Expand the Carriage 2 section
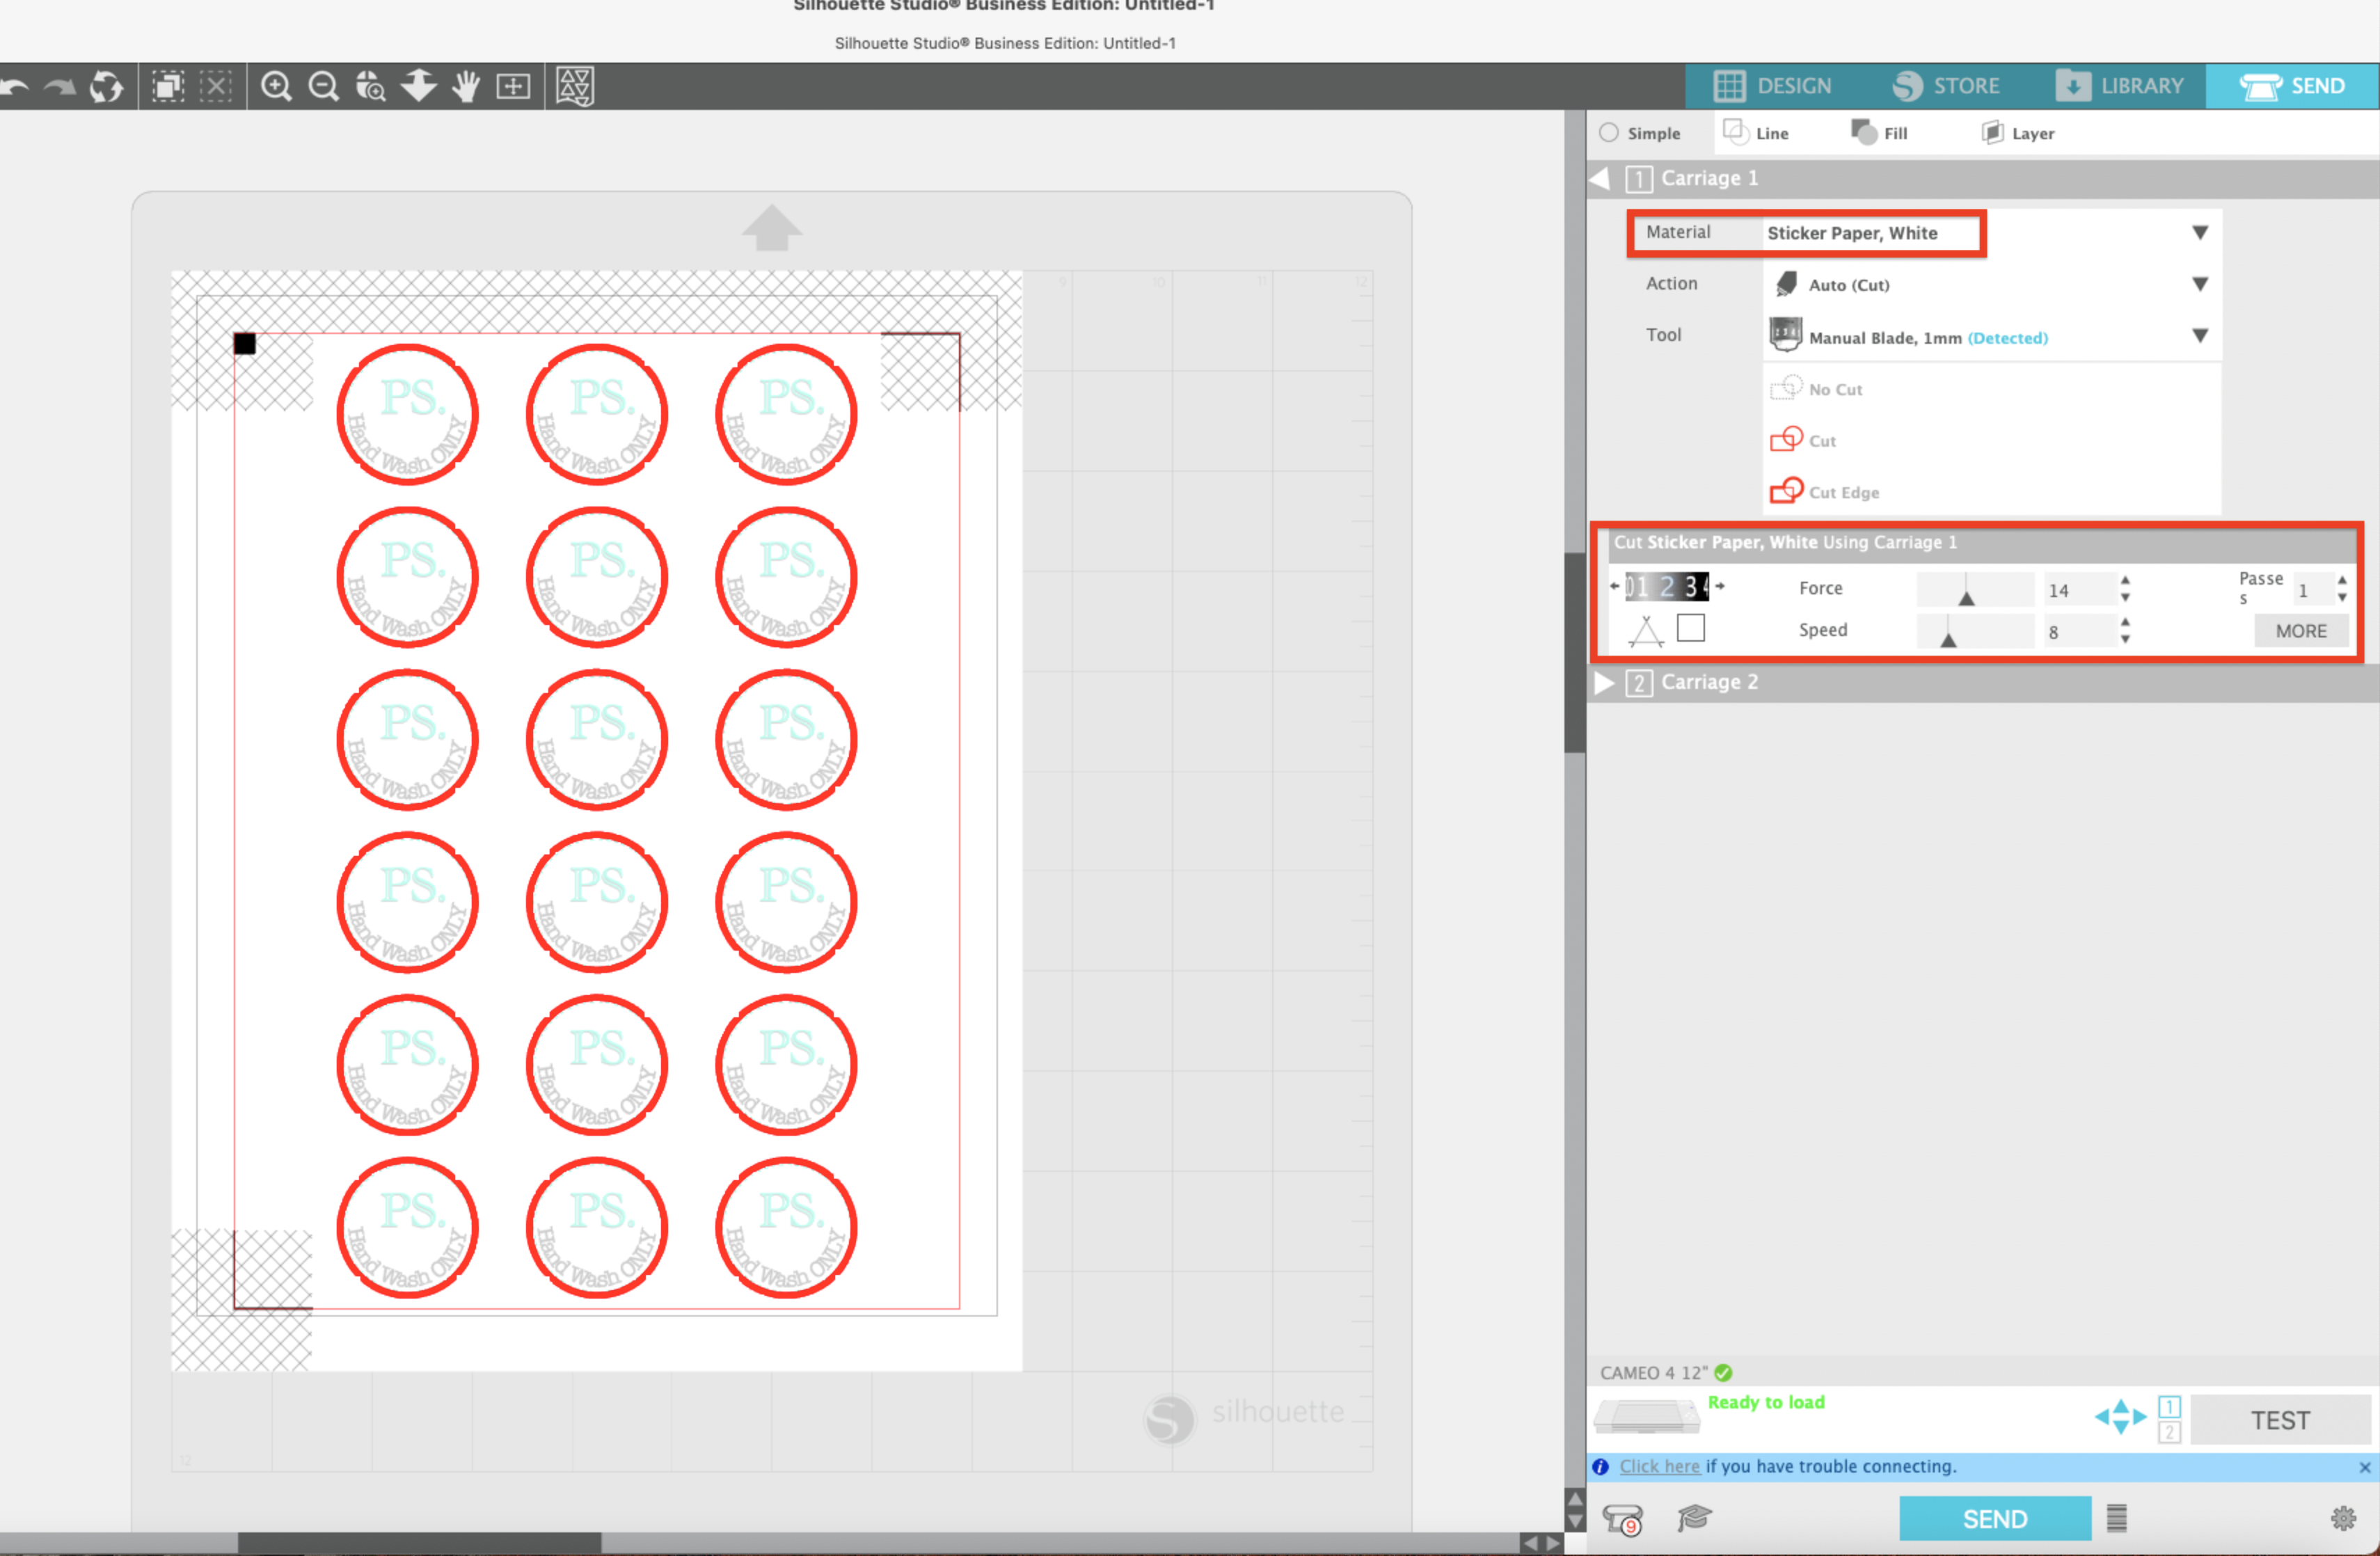The height and width of the screenshot is (1556, 2380). point(1604,683)
